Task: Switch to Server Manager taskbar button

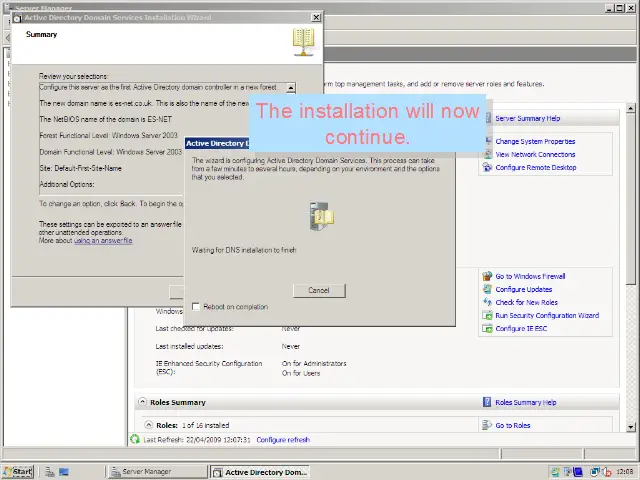Action: pyautogui.click(x=158, y=472)
